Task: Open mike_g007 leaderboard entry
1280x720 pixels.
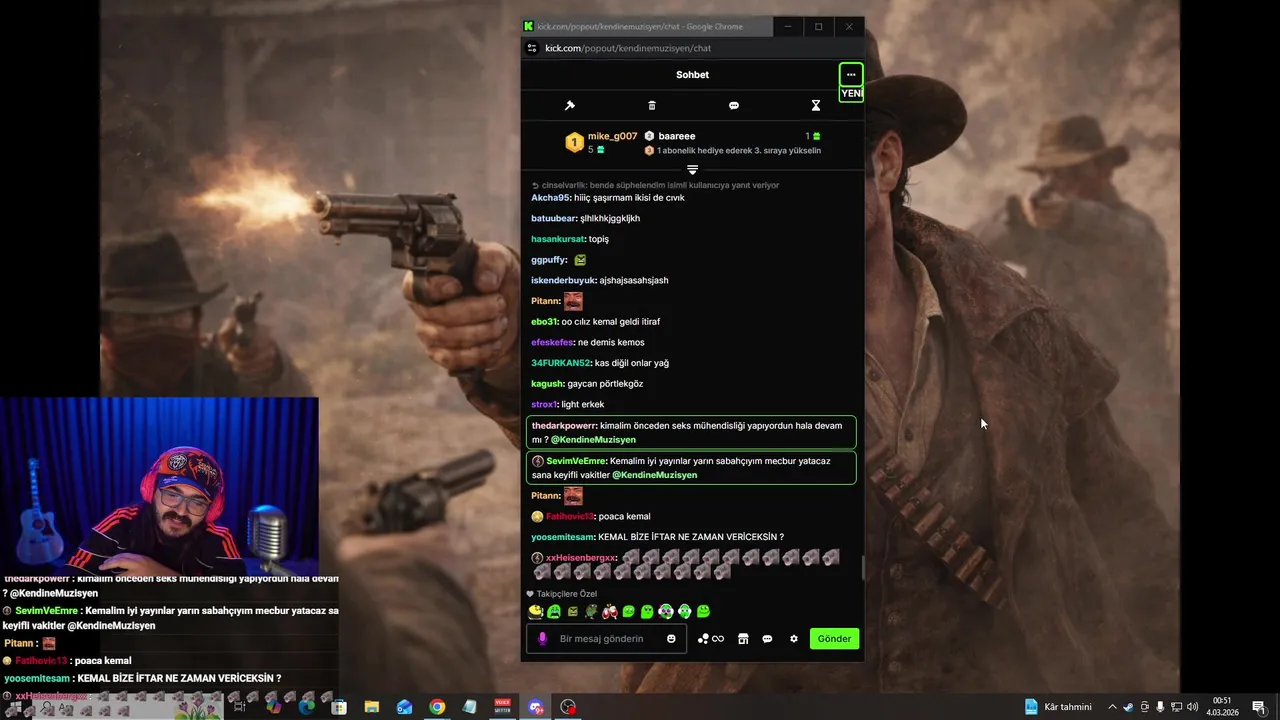Action: (x=602, y=142)
